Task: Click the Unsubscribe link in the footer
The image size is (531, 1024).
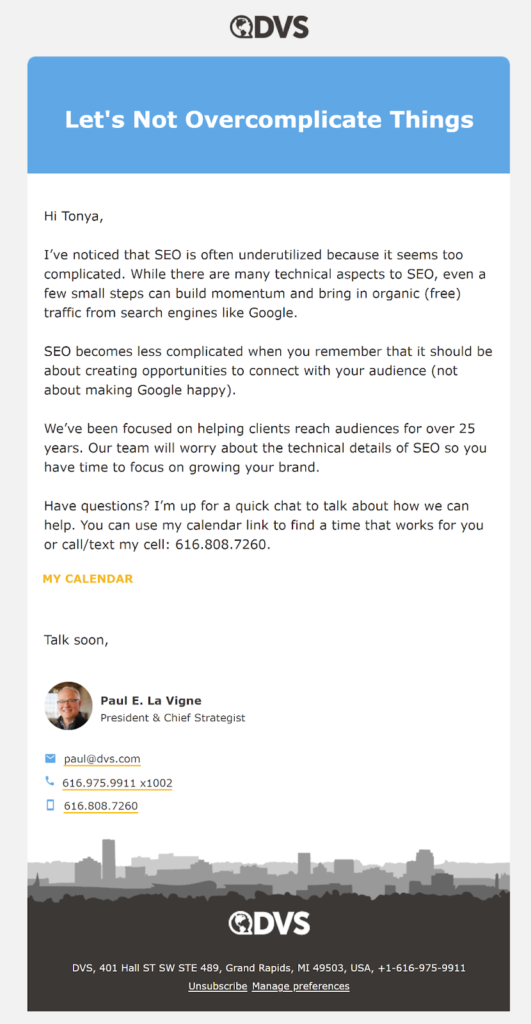Action: point(217,986)
